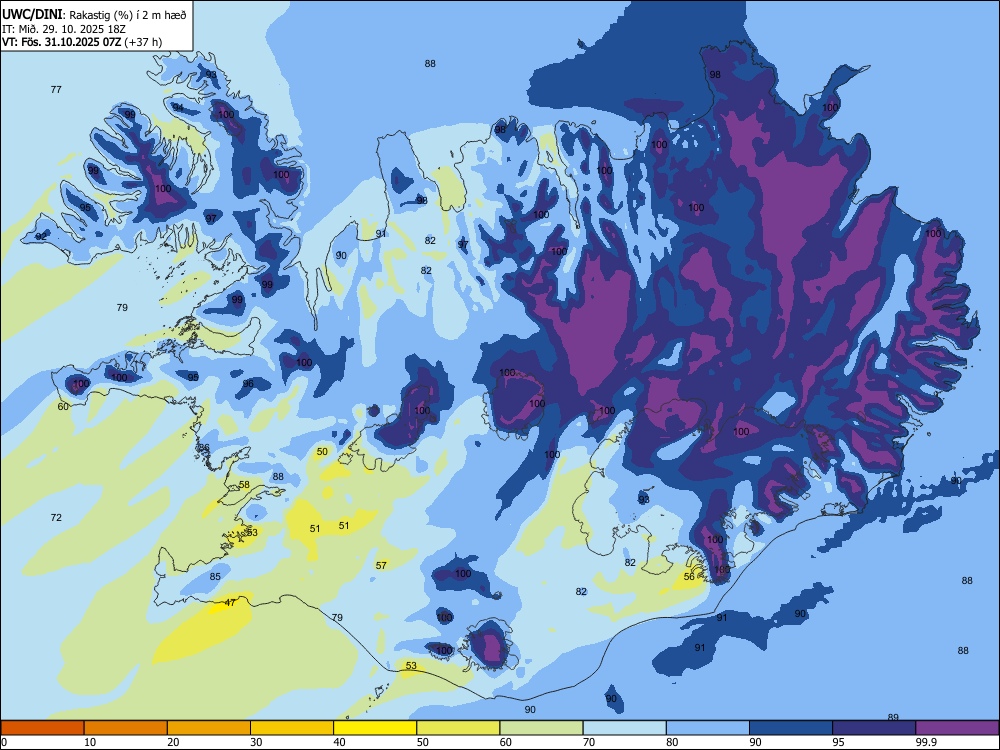Select the dark blue 90–95 legend swatch

coord(791,728)
